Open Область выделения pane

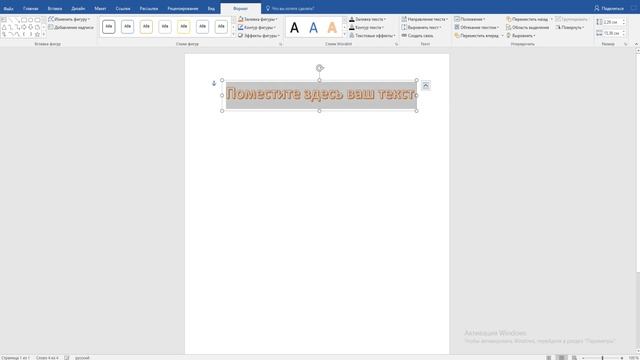(527, 27)
